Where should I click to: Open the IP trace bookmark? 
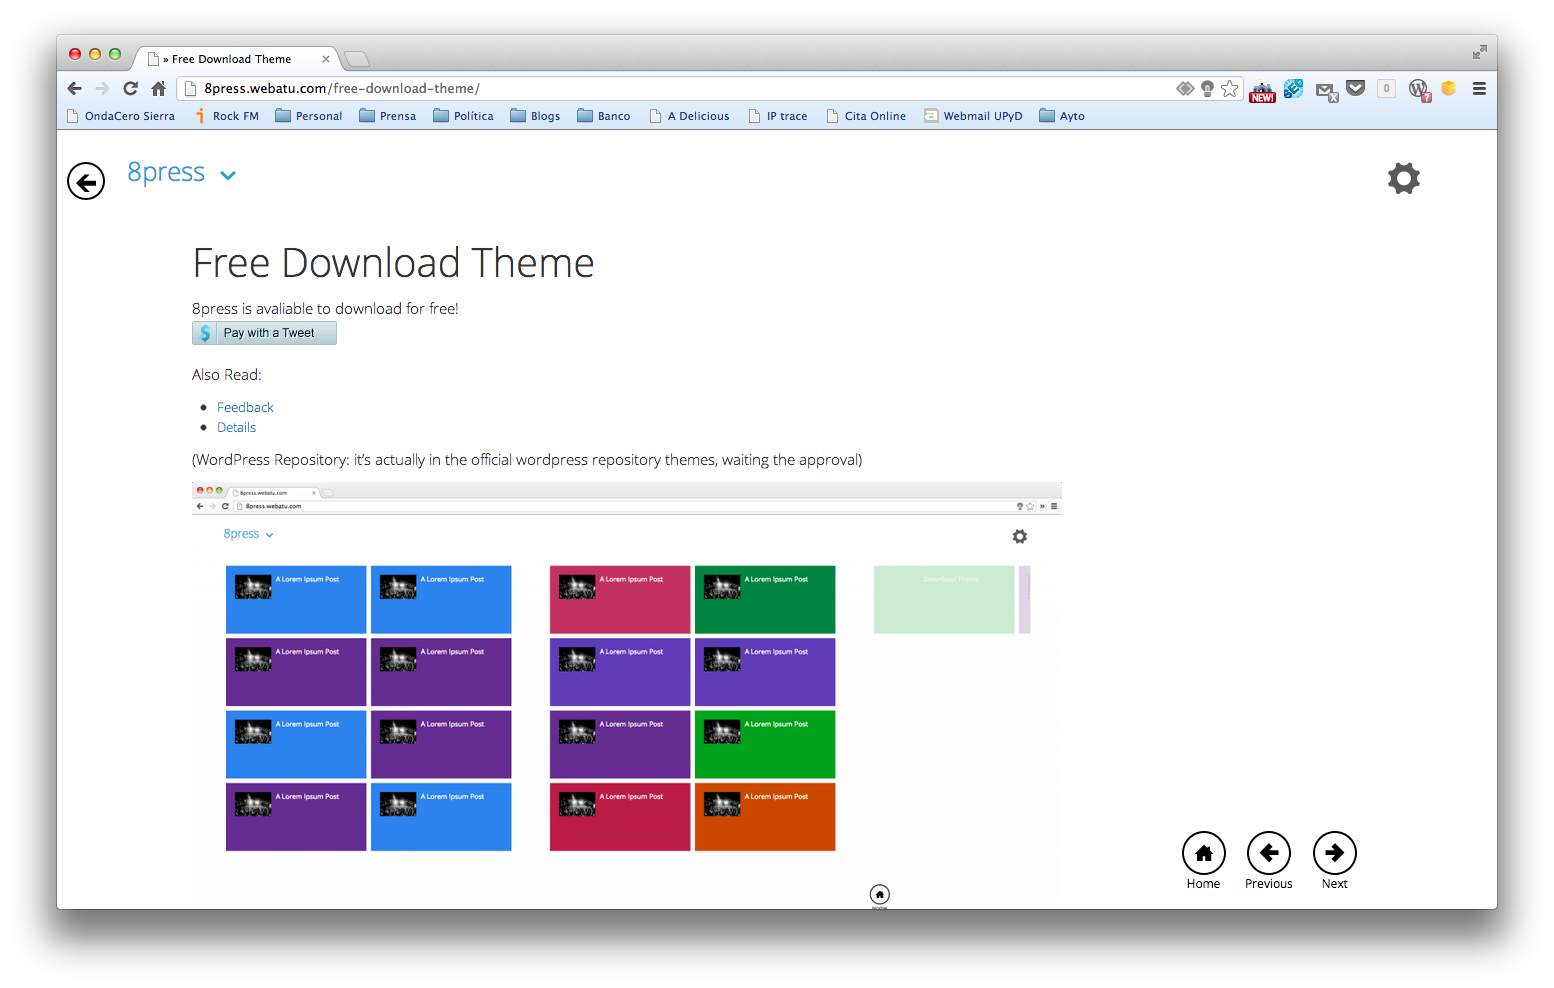pyautogui.click(x=778, y=116)
